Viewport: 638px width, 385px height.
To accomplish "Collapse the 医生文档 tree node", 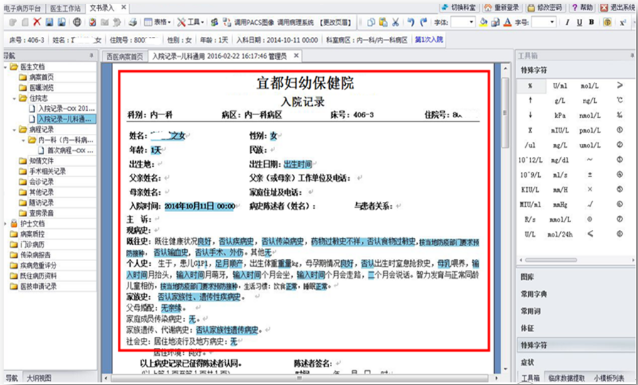I will [5, 67].
